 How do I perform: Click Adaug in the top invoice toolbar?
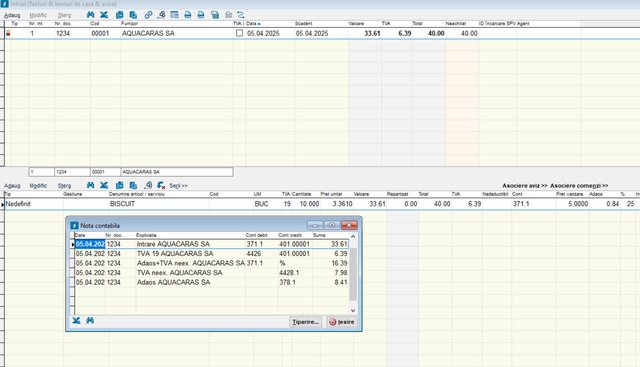coord(12,15)
